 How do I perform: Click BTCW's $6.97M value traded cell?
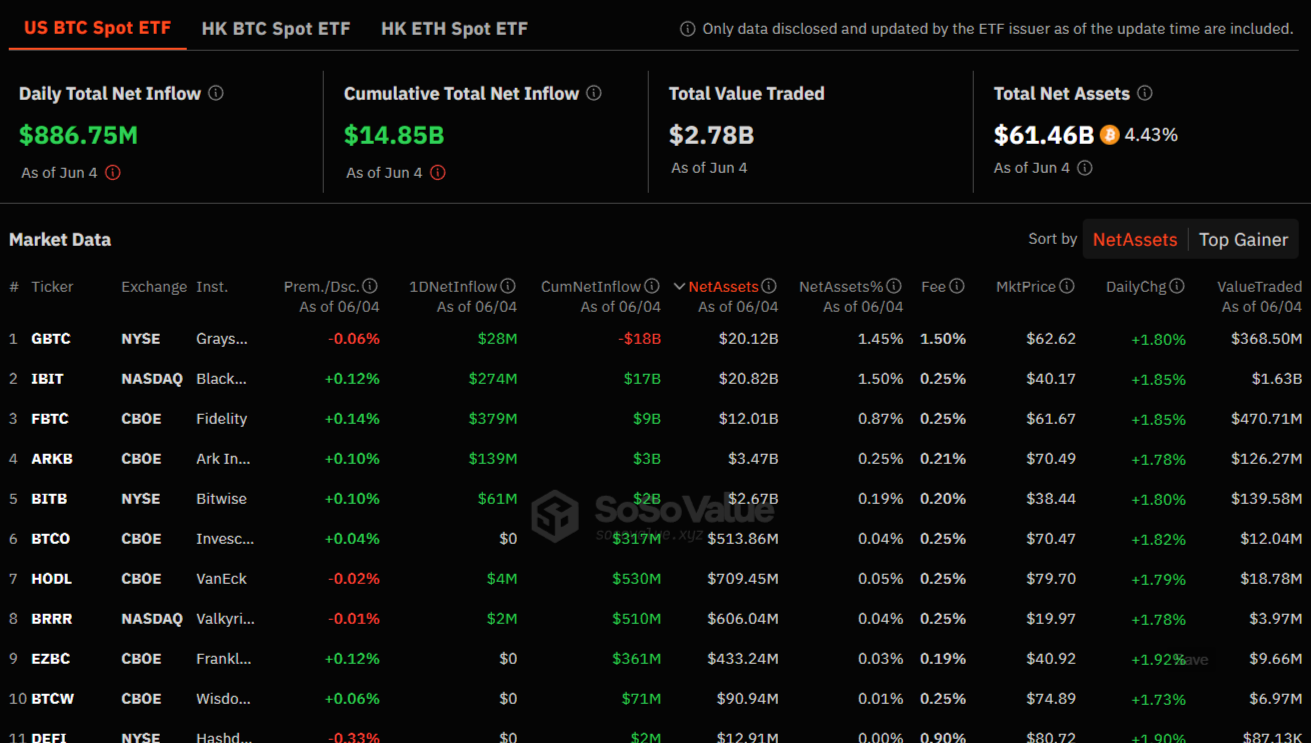(x=1274, y=699)
